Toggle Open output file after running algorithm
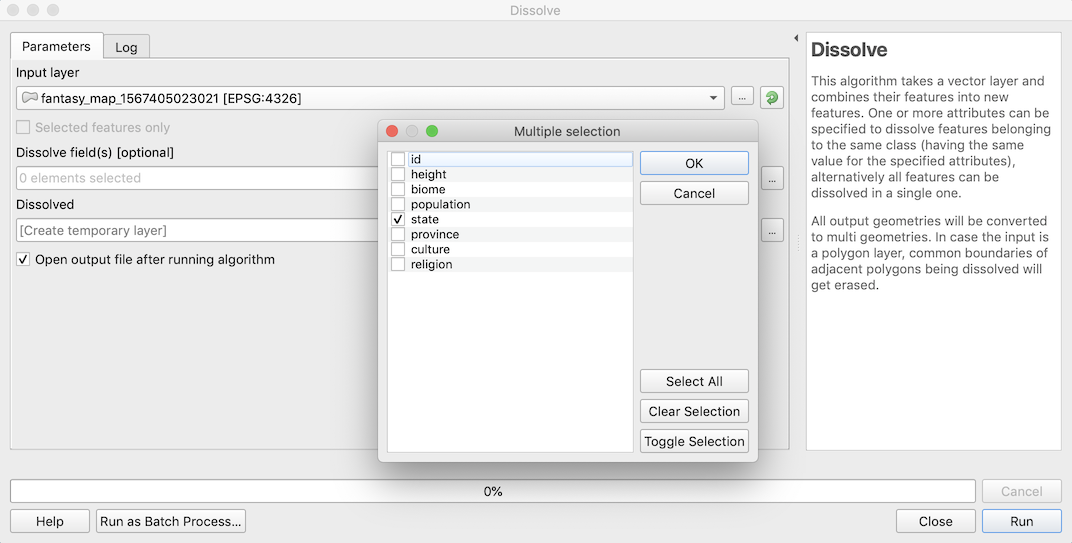This screenshot has width=1072, height=543. (x=23, y=259)
